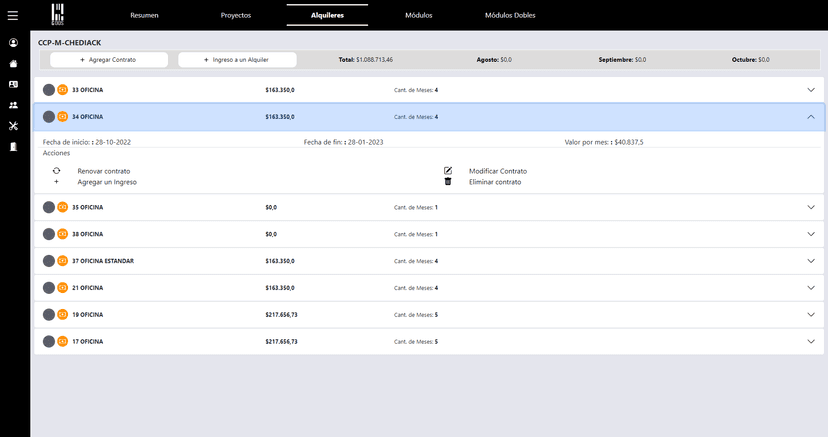Click the building sidebar icon
Image resolution: width=828 pixels, height=437 pixels.
click(x=13, y=147)
